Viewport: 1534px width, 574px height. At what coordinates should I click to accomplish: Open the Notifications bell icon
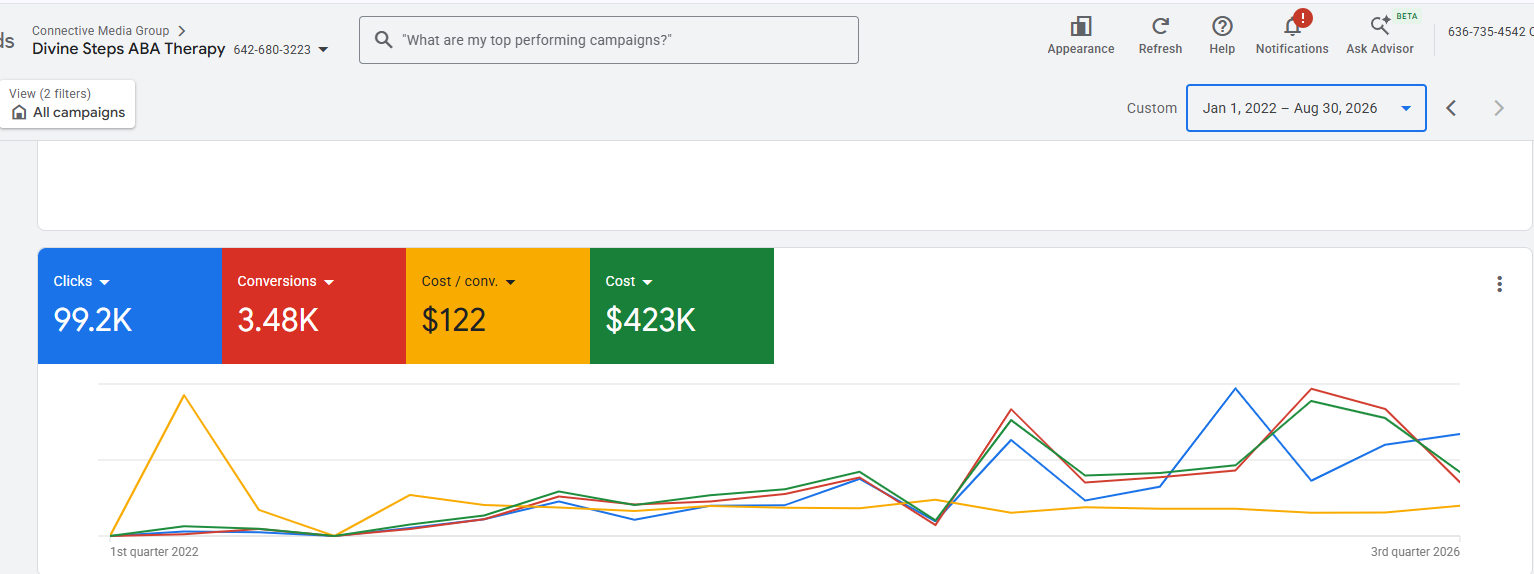[x=1292, y=27]
